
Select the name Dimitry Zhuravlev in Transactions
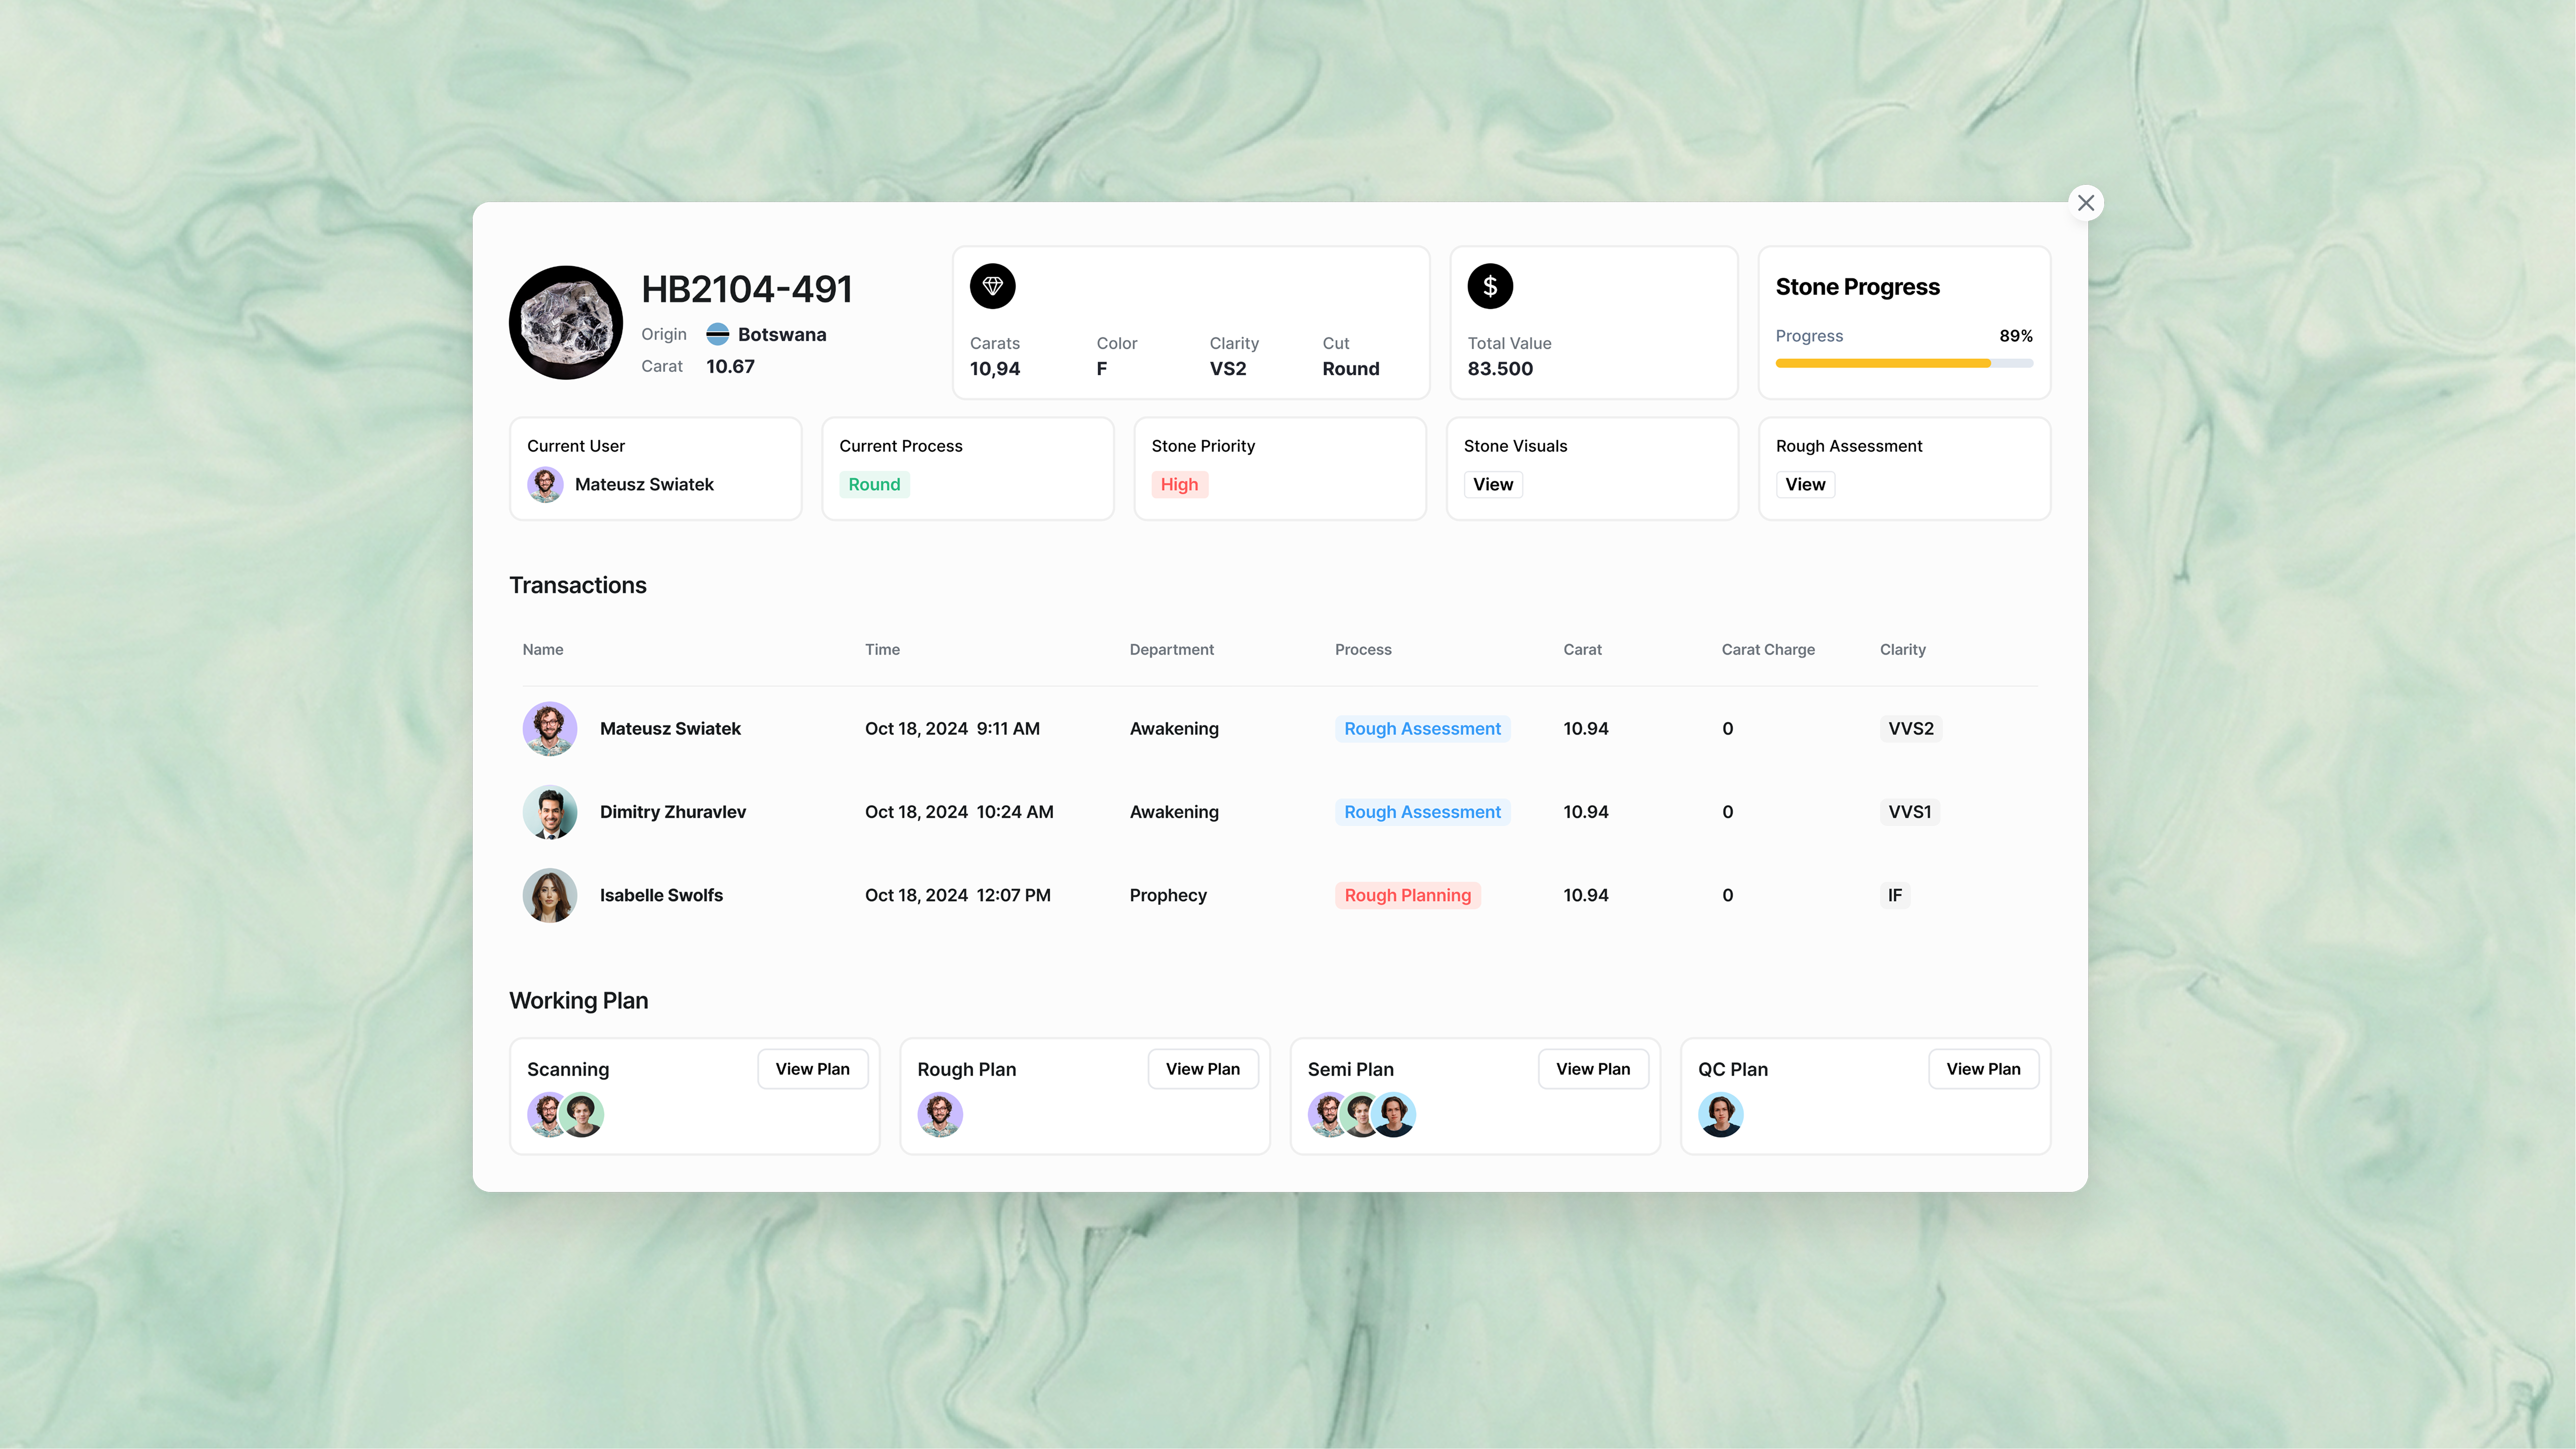click(x=673, y=812)
